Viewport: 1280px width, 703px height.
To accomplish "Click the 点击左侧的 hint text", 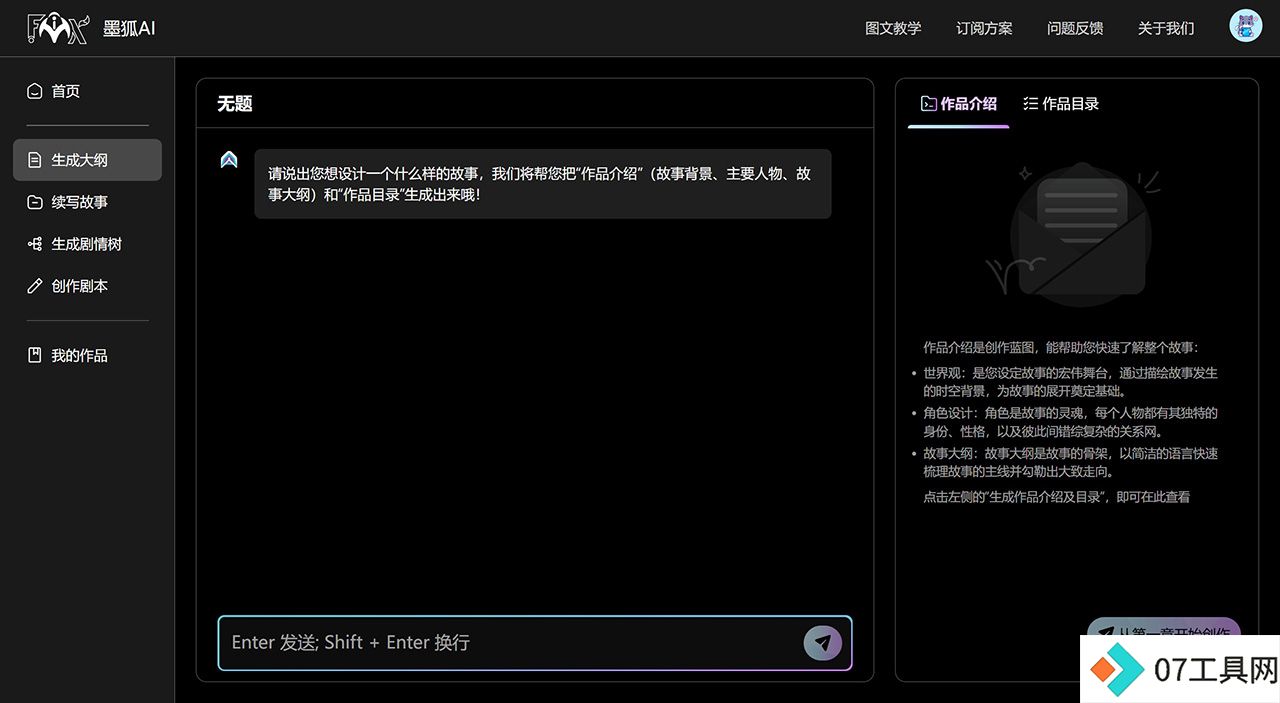I will tap(1056, 496).
